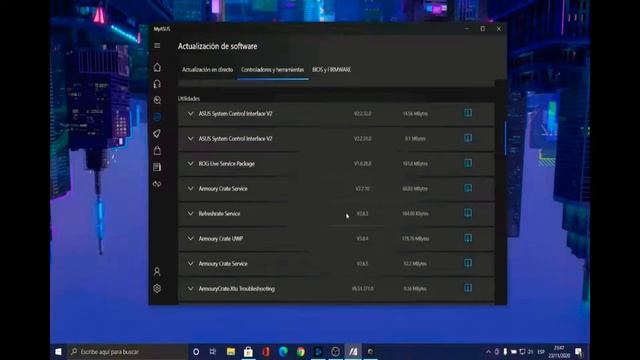Screen dimensions: 640x360
Task: Expand ASUS System Control Interface V2 14.56 MBytes row
Action: coord(190,113)
